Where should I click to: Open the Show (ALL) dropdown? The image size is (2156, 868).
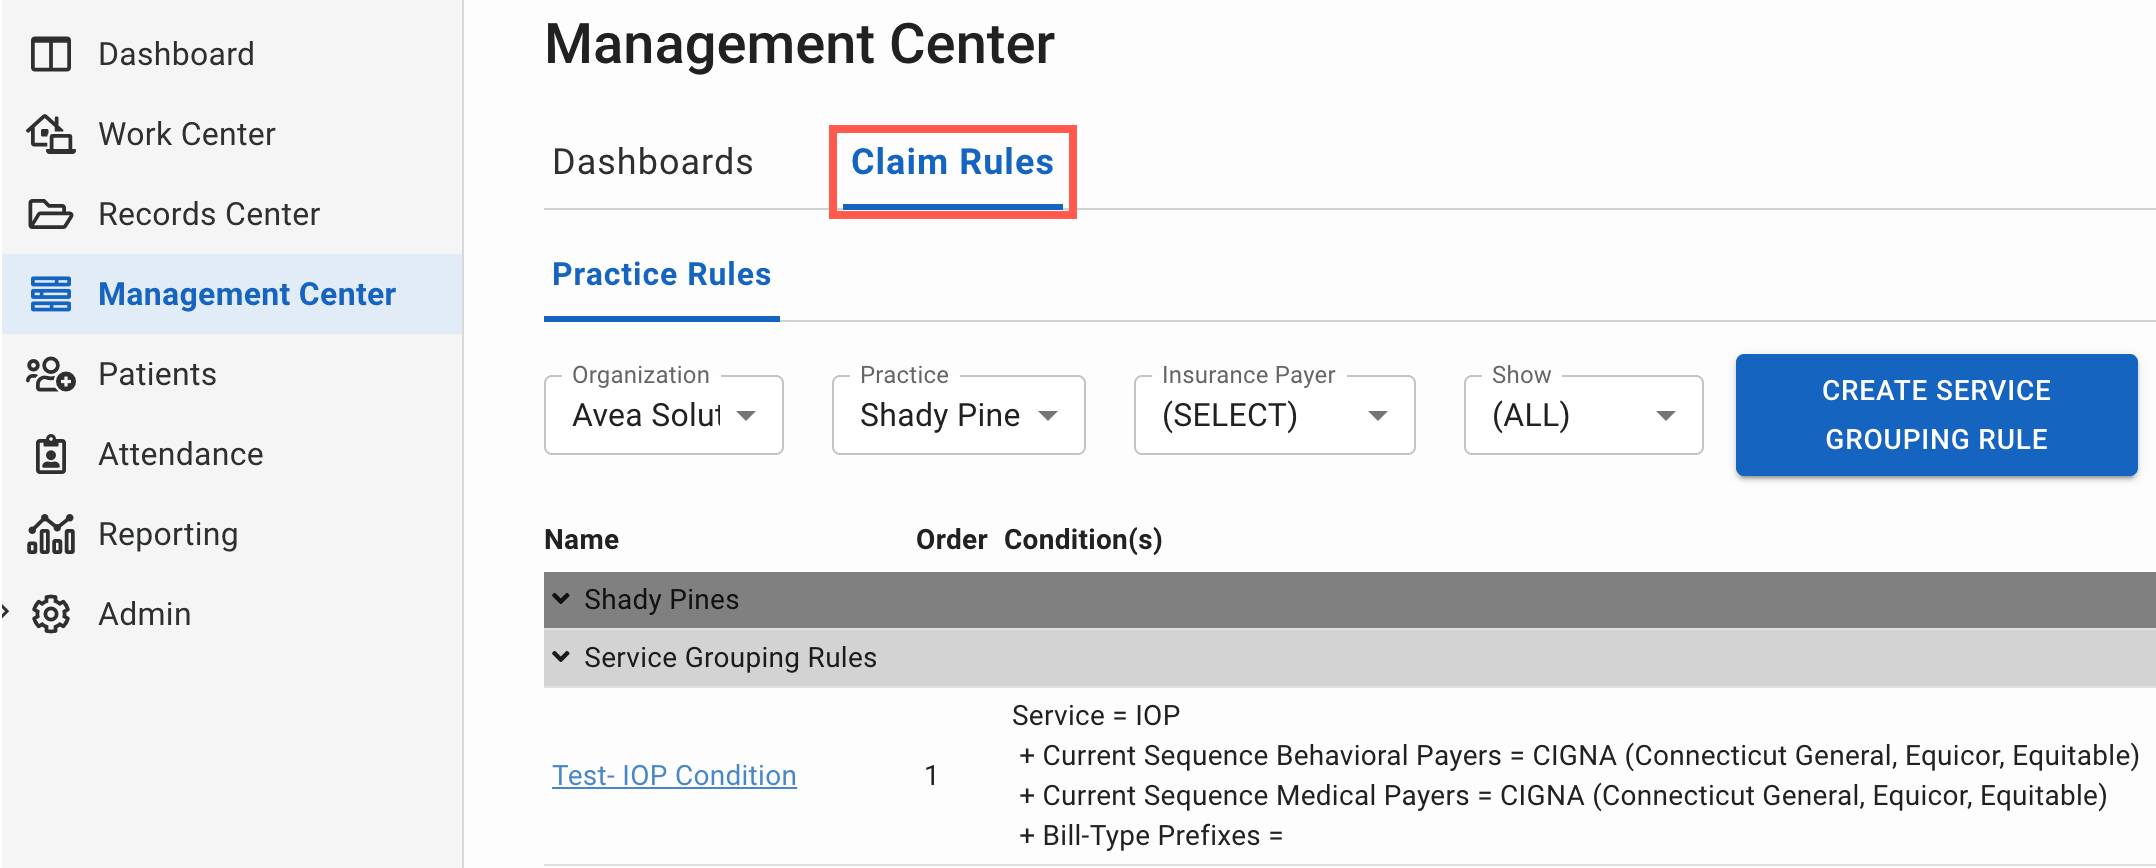tap(1584, 415)
